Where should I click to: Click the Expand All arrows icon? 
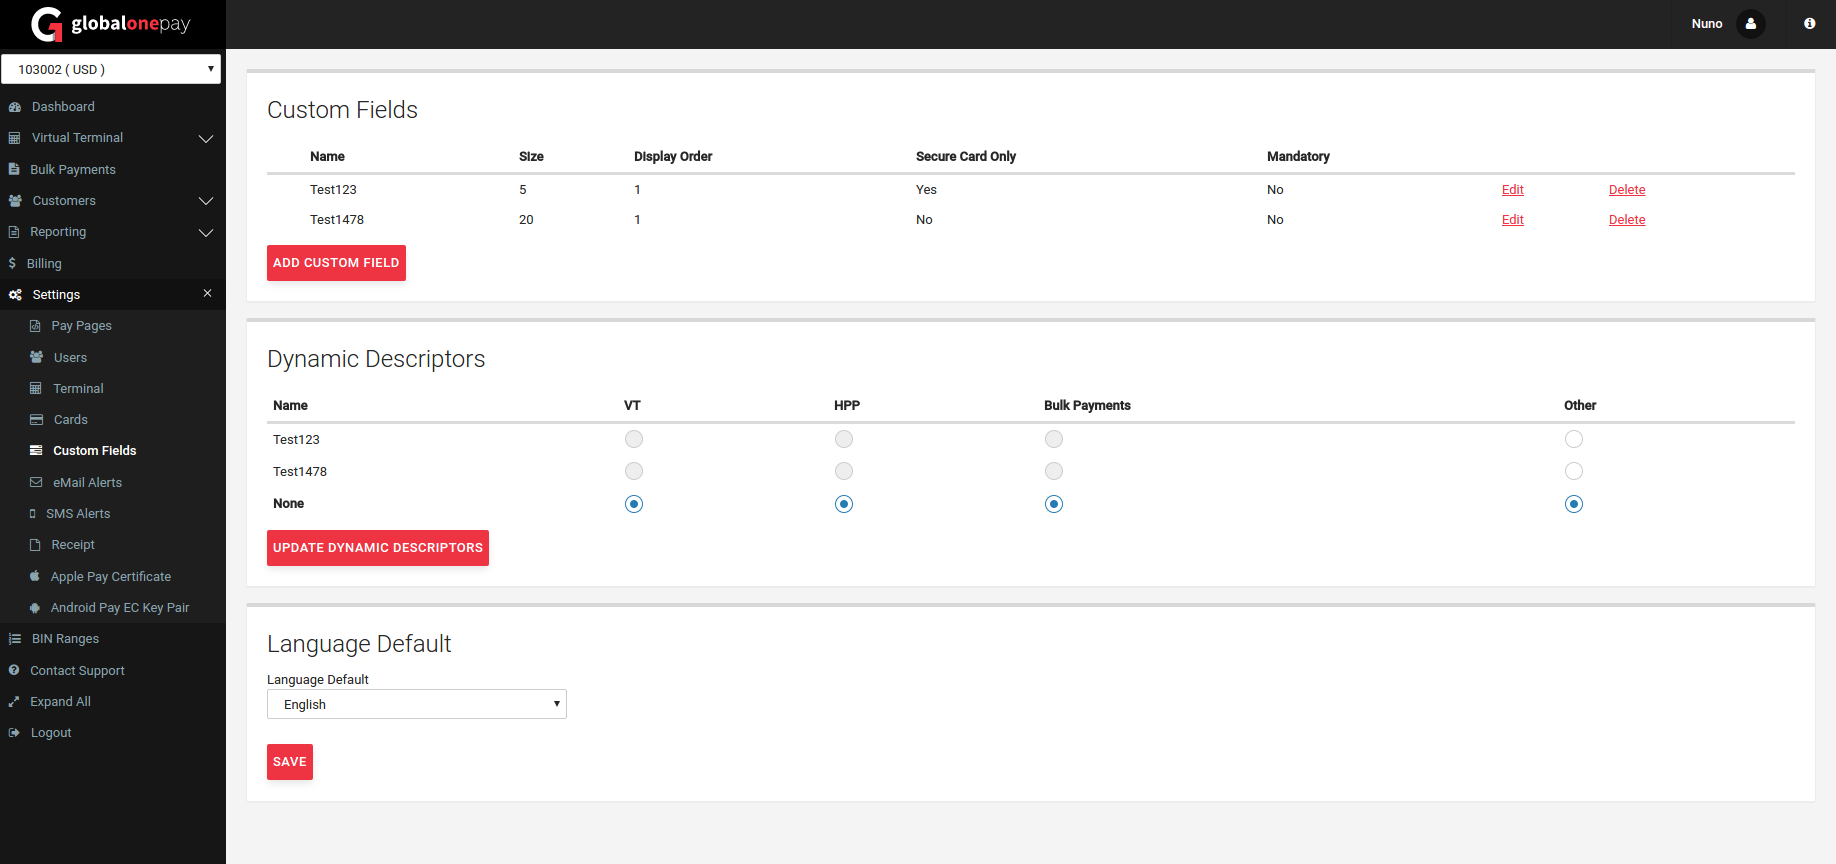(x=14, y=702)
